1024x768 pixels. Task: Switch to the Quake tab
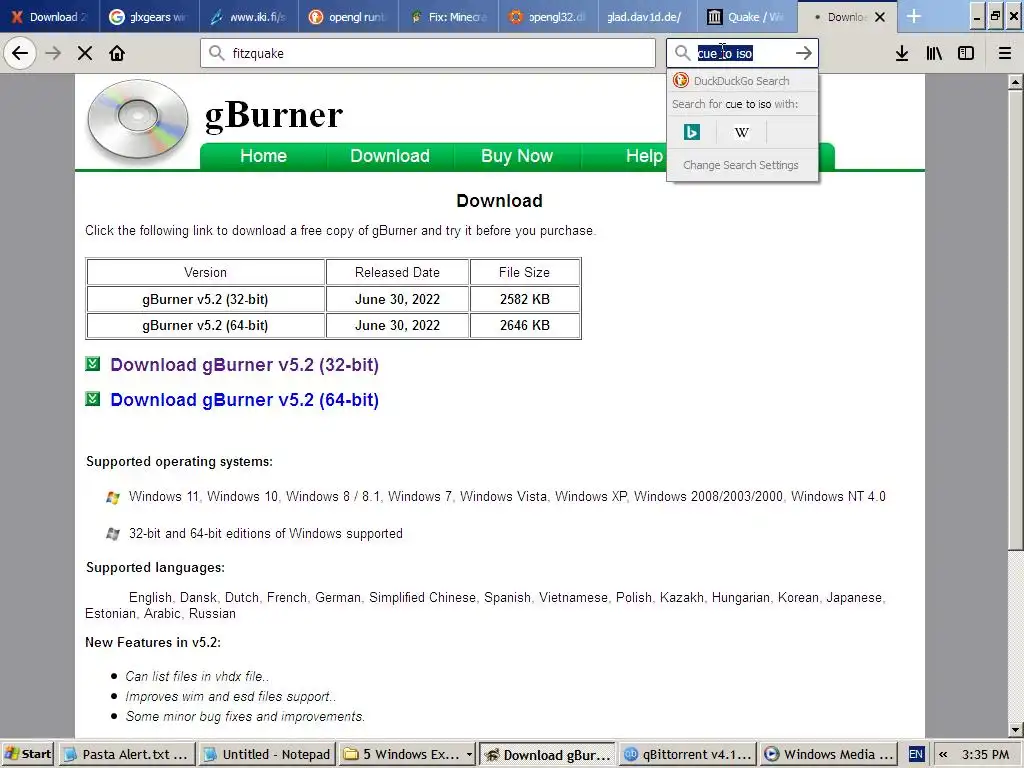[x=747, y=17]
